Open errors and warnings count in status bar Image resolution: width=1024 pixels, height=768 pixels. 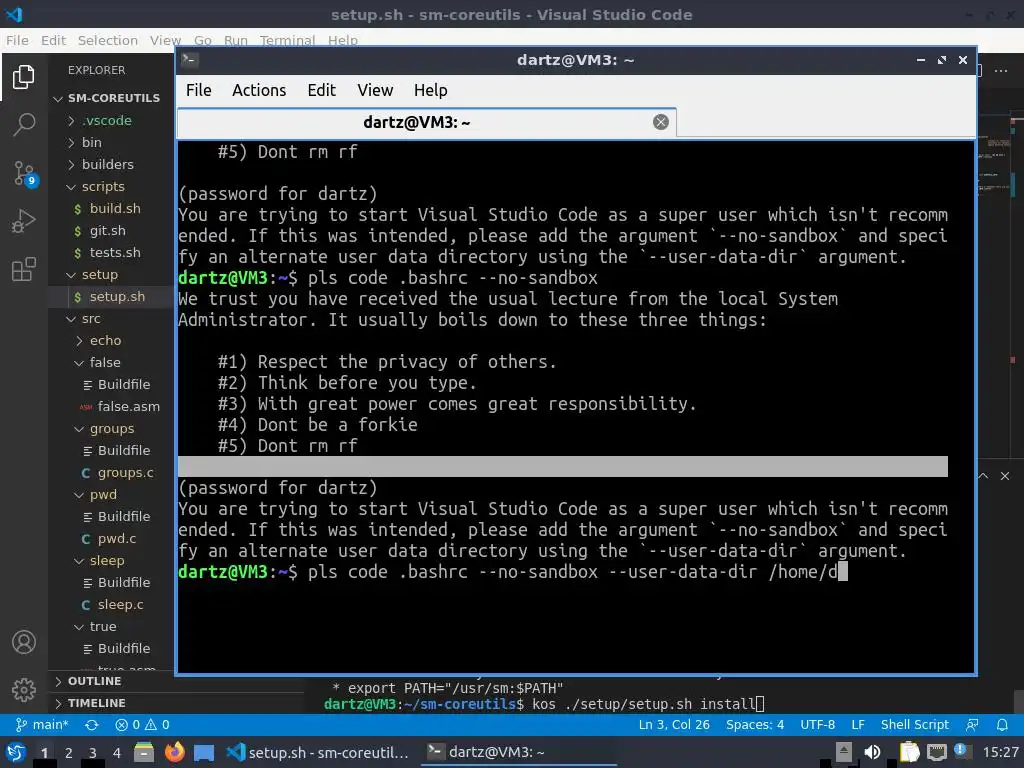(142, 724)
